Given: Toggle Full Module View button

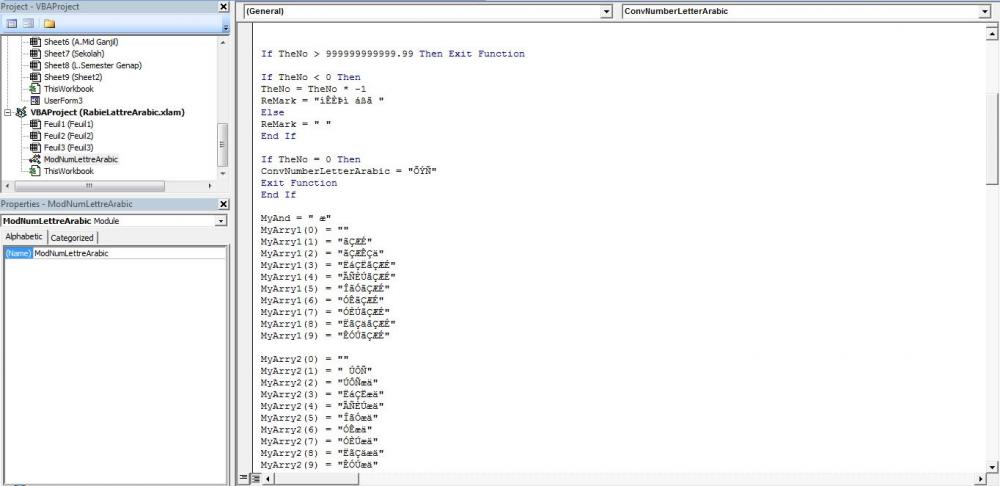Looking at the screenshot, I should tap(255, 479).
